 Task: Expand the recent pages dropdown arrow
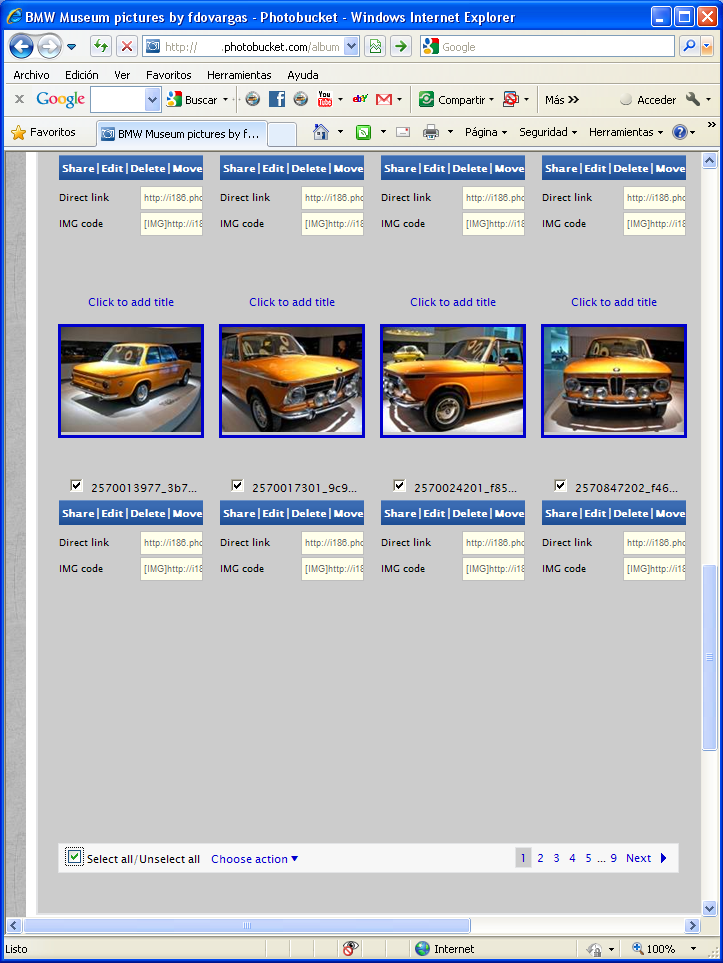[71, 47]
